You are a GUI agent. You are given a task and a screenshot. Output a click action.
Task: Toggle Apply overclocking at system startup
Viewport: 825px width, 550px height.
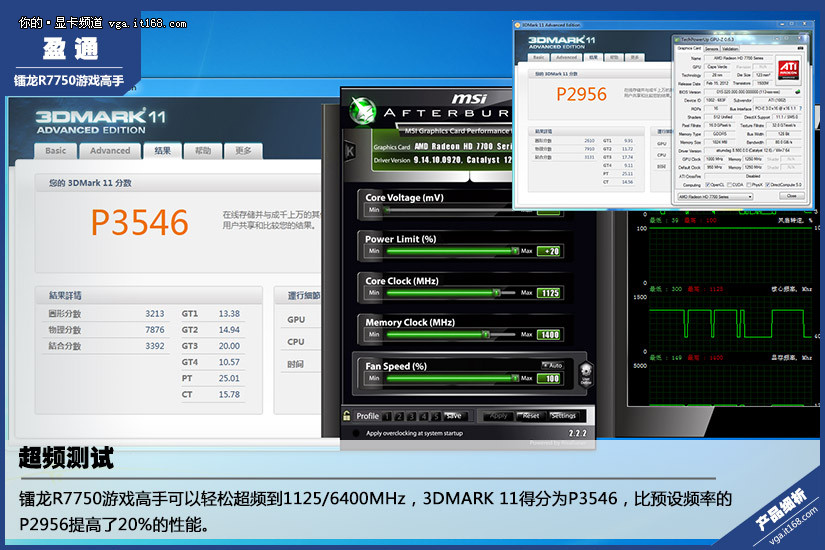tap(354, 433)
